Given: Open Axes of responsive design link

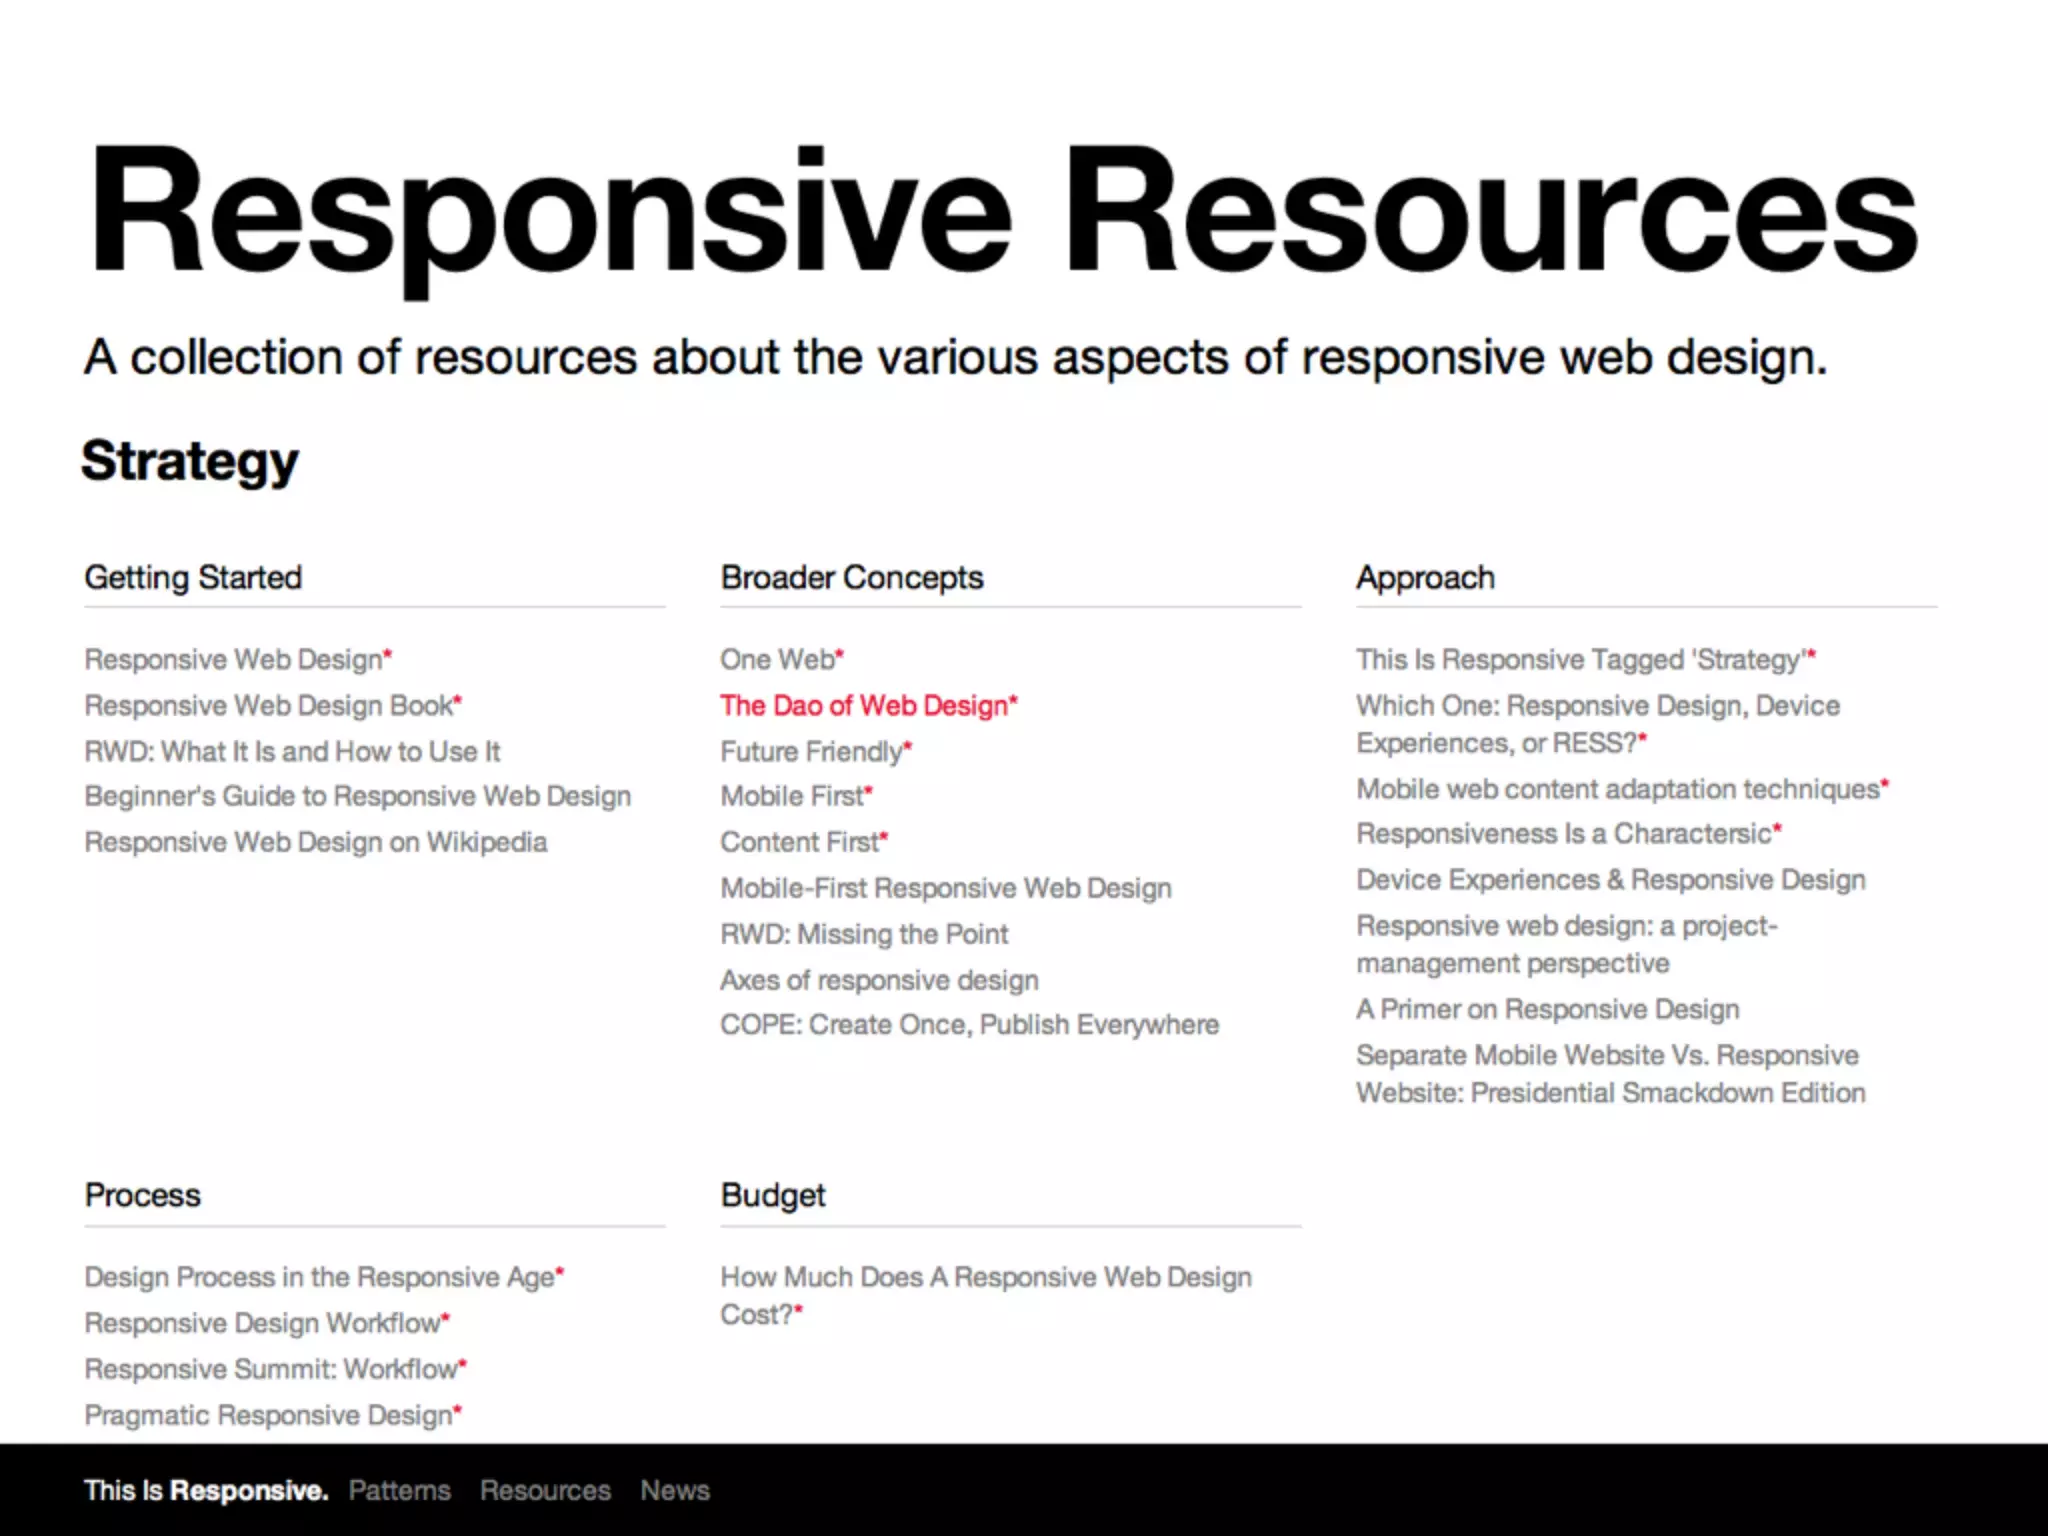Looking at the screenshot, I should pyautogui.click(x=879, y=980).
